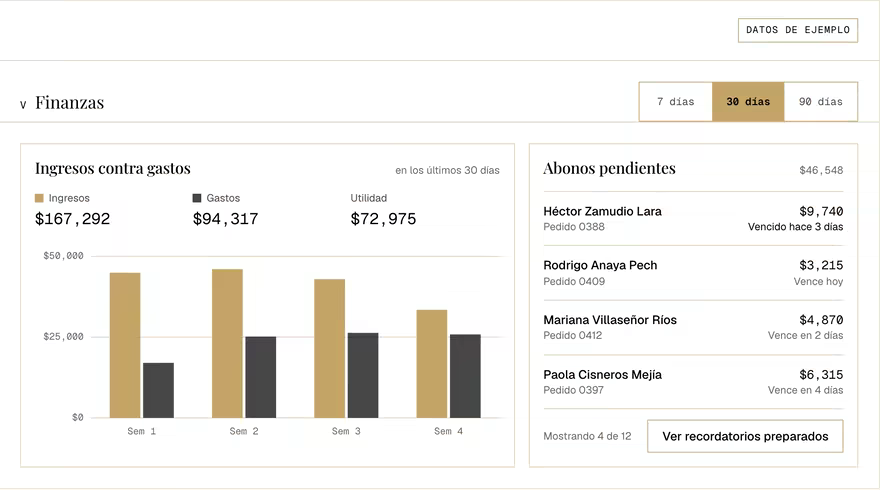This screenshot has height=490, width=880.
Task: Click the Gastos legend color swatch
Action: (196, 198)
